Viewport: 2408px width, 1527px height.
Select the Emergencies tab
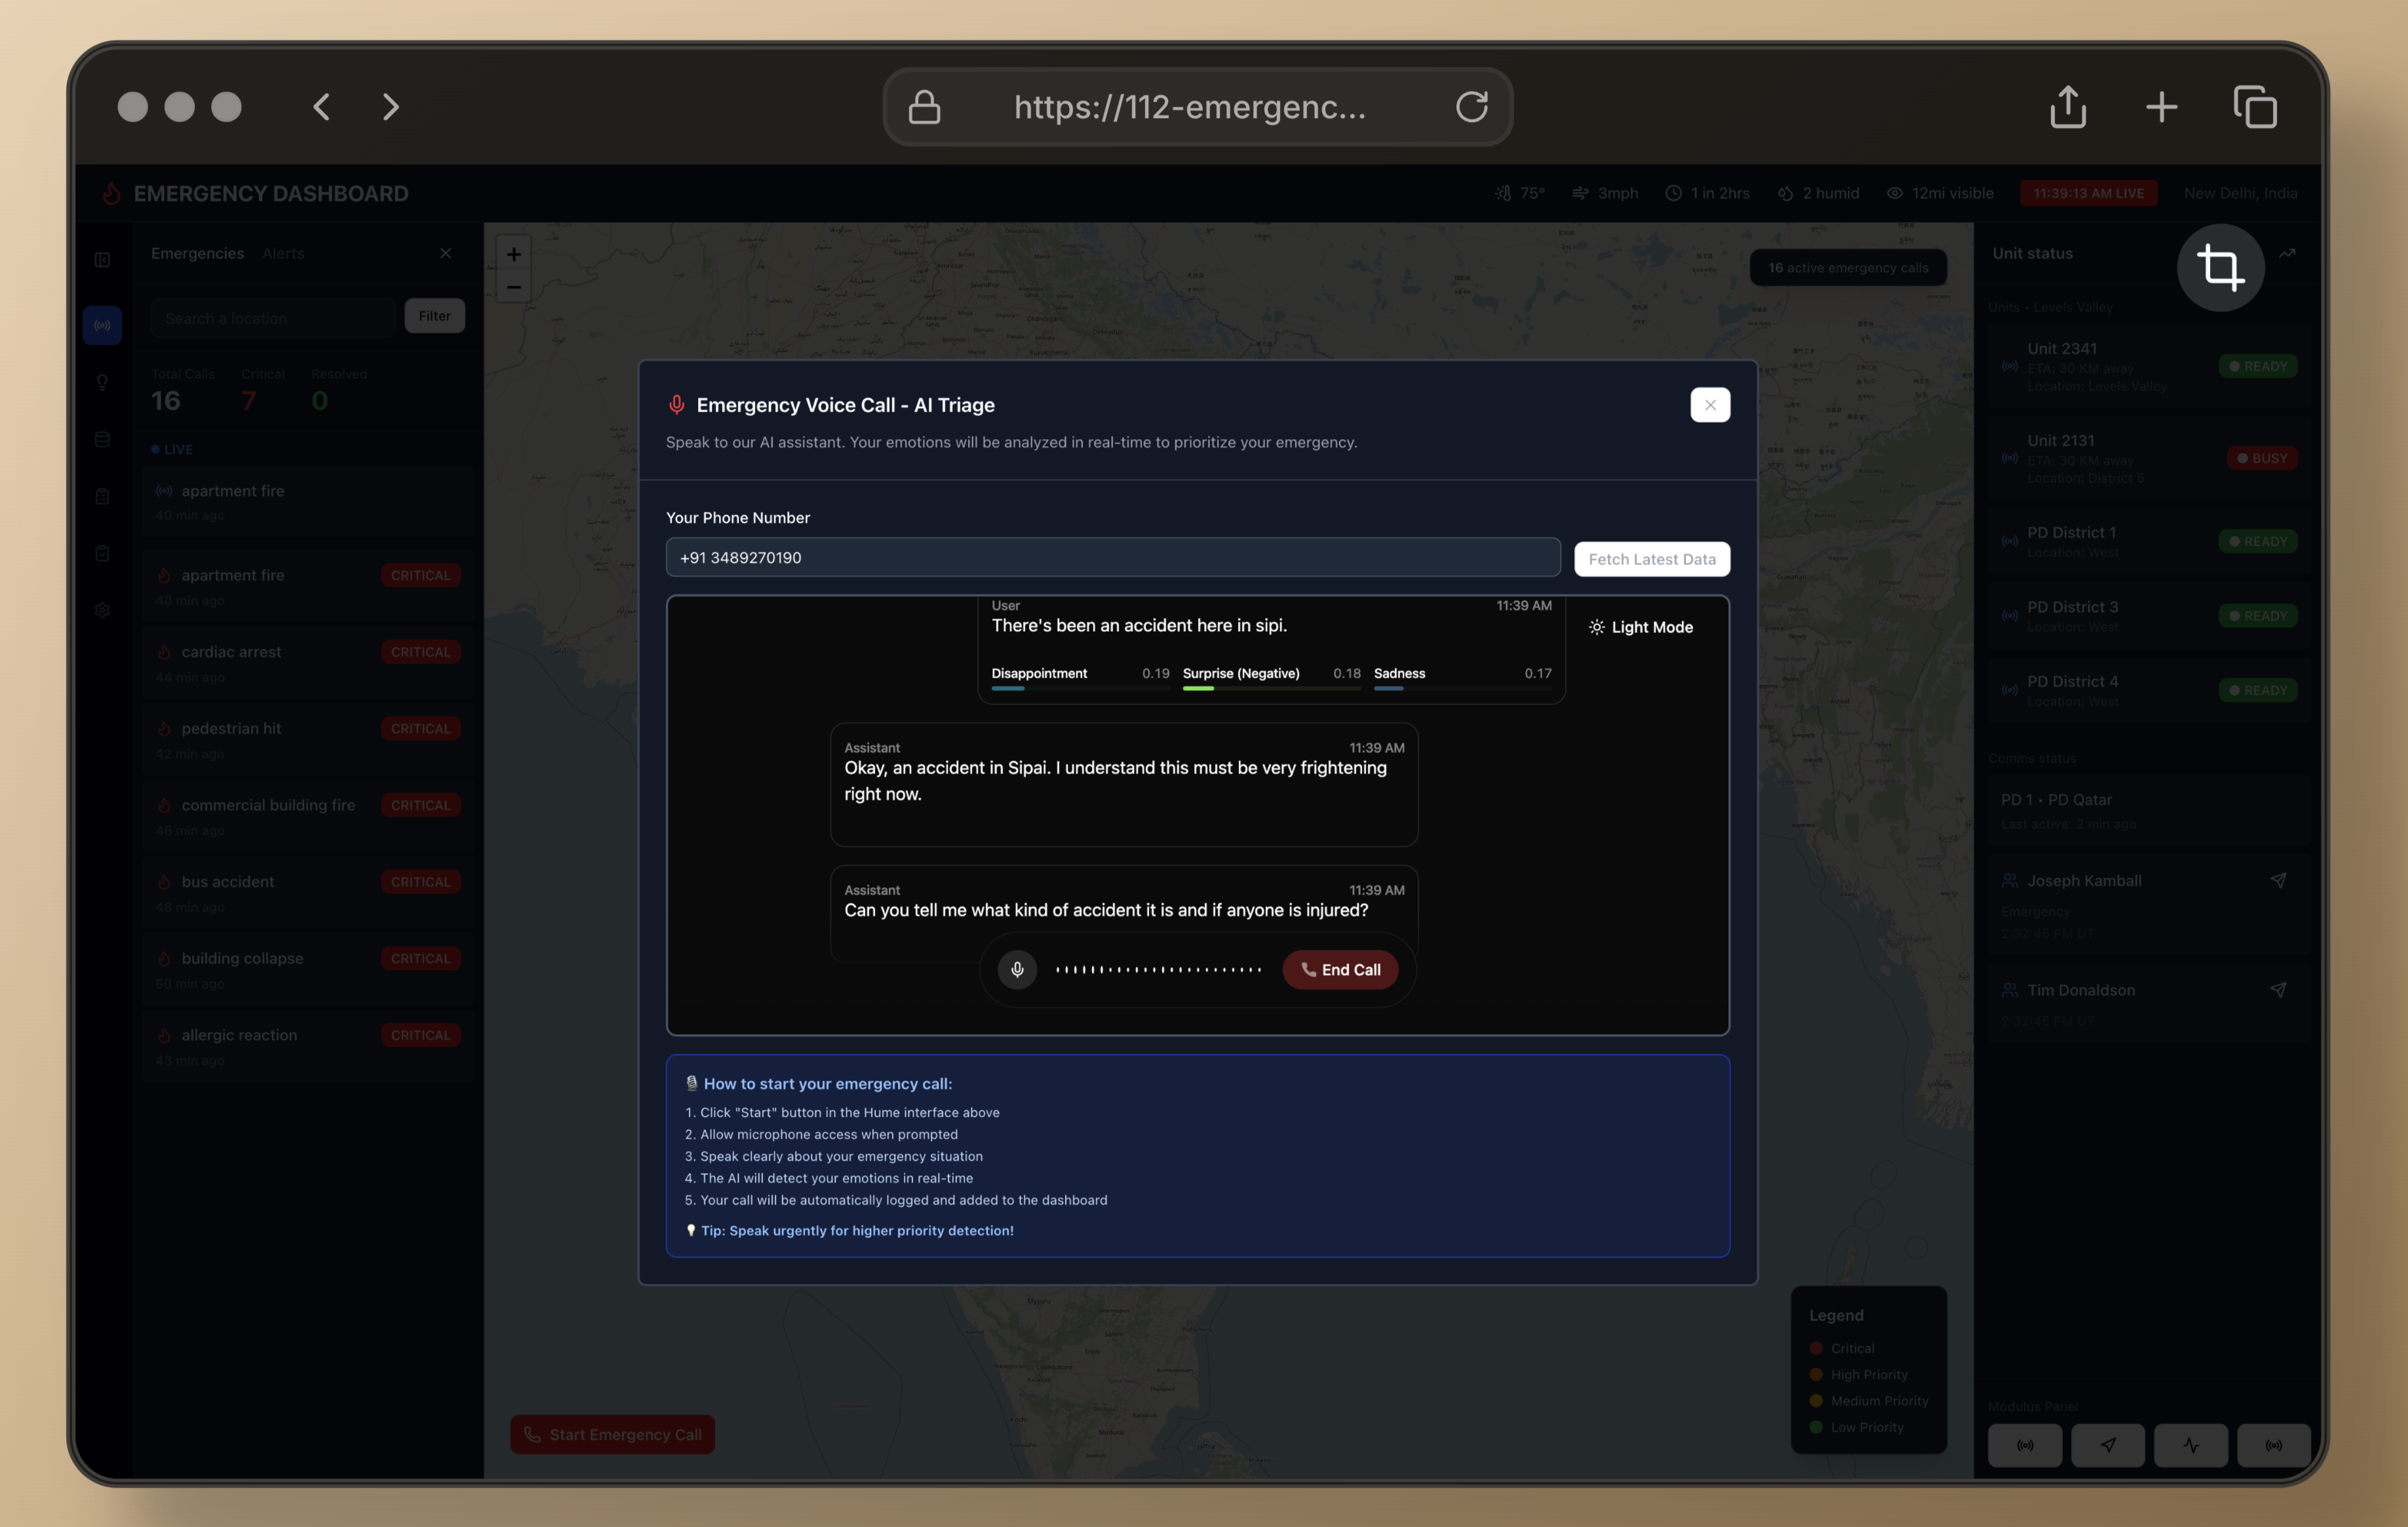197,254
